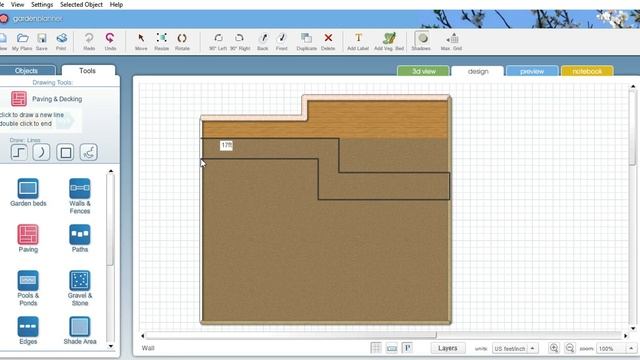Open the Paths category
The height and width of the screenshot is (360, 640).
80,235
